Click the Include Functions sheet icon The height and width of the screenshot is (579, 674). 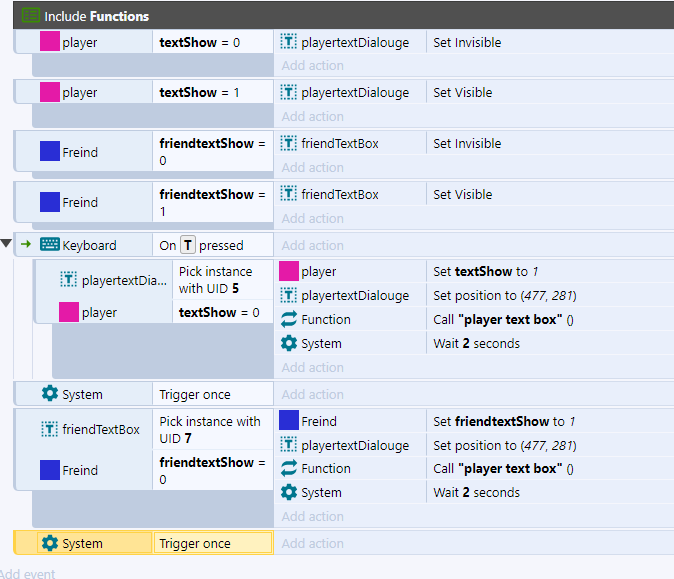click(x=31, y=15)
